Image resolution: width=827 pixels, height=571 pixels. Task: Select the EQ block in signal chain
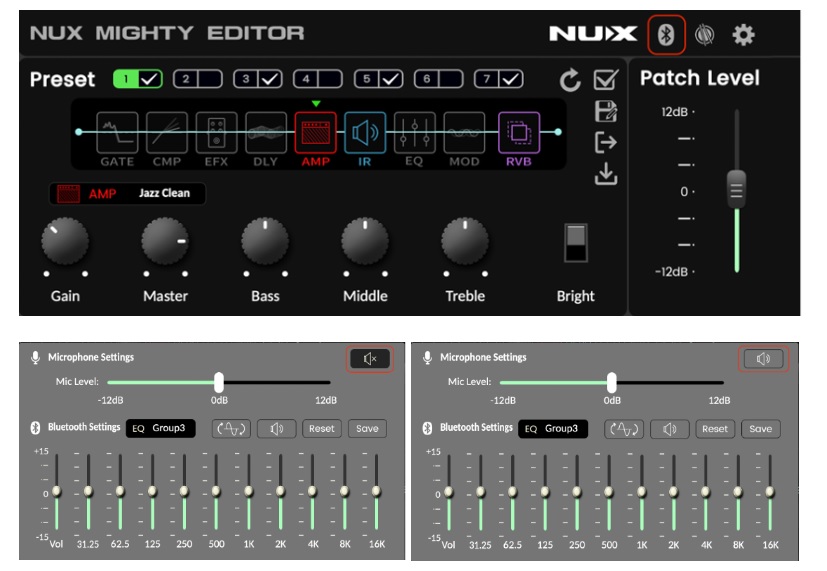(415, 132)
